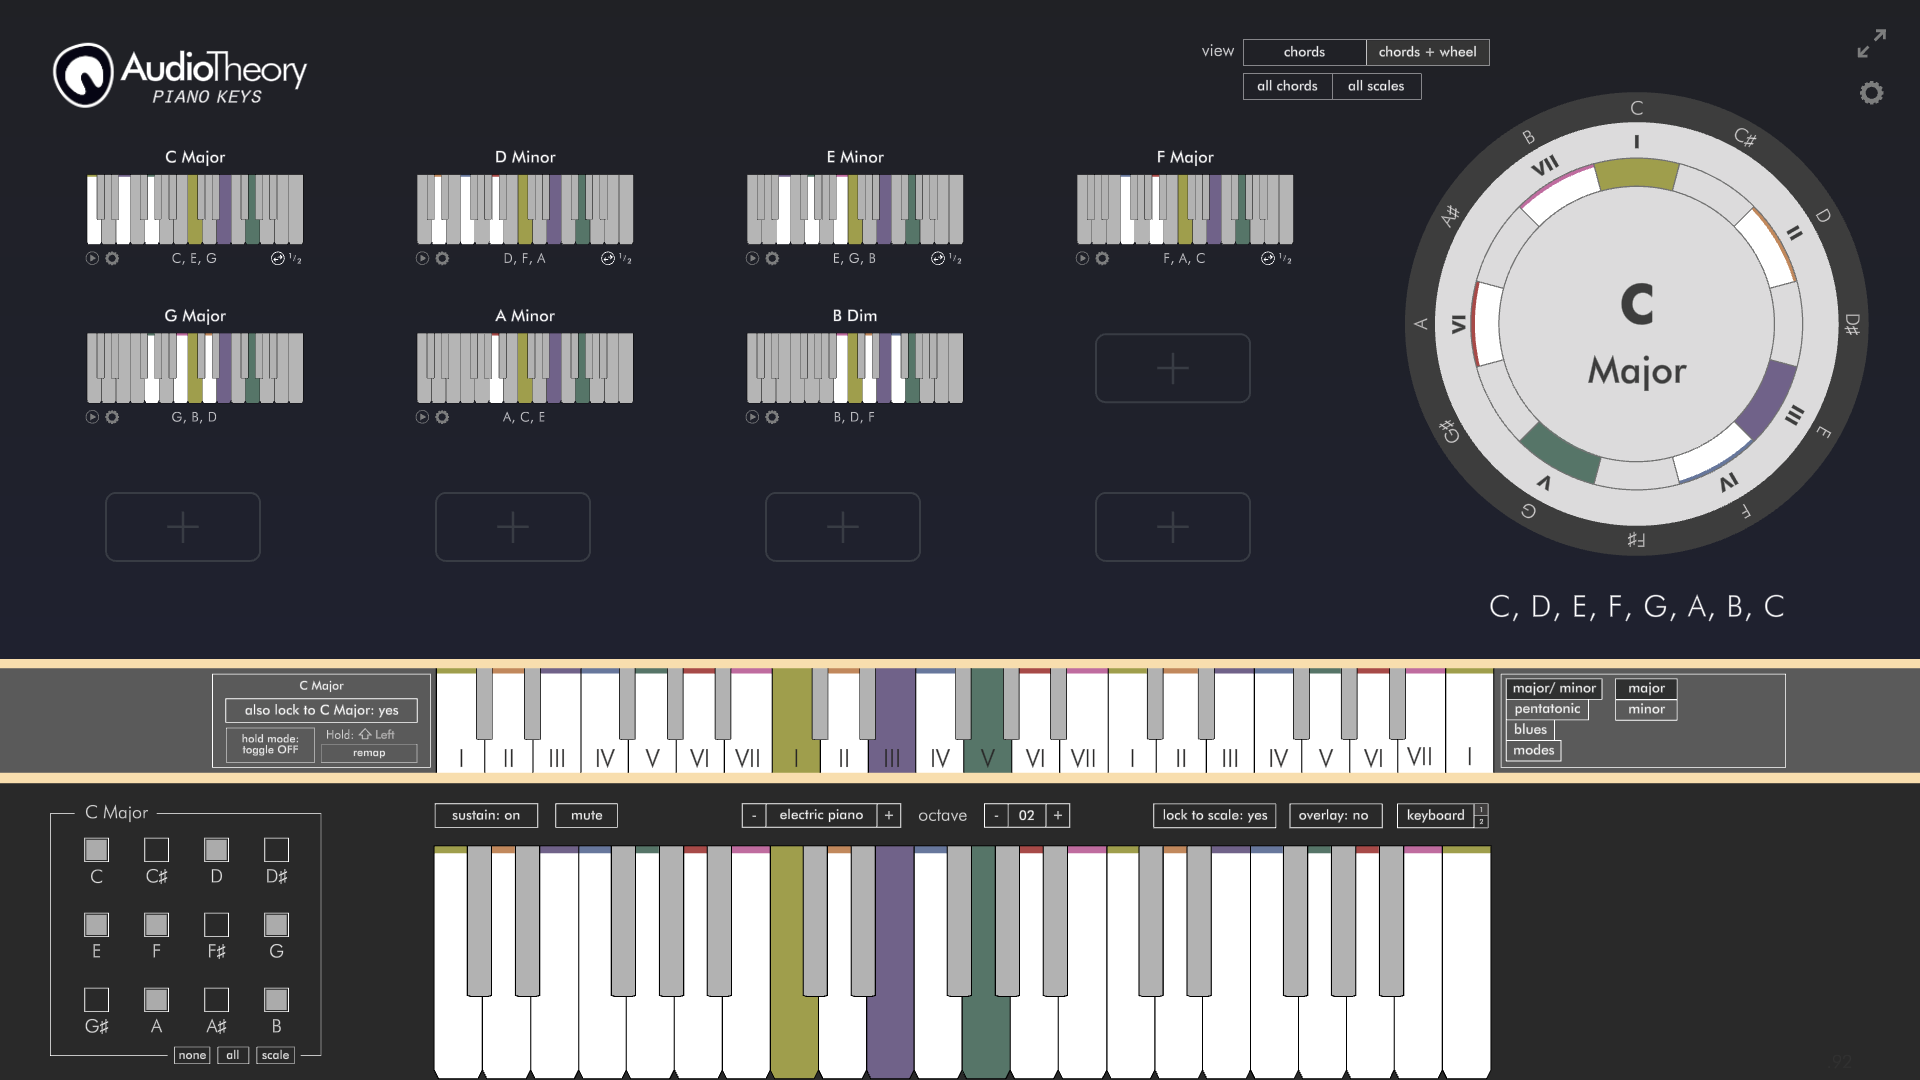Switch to previous instrument with minus

click(x=754, y=815)
